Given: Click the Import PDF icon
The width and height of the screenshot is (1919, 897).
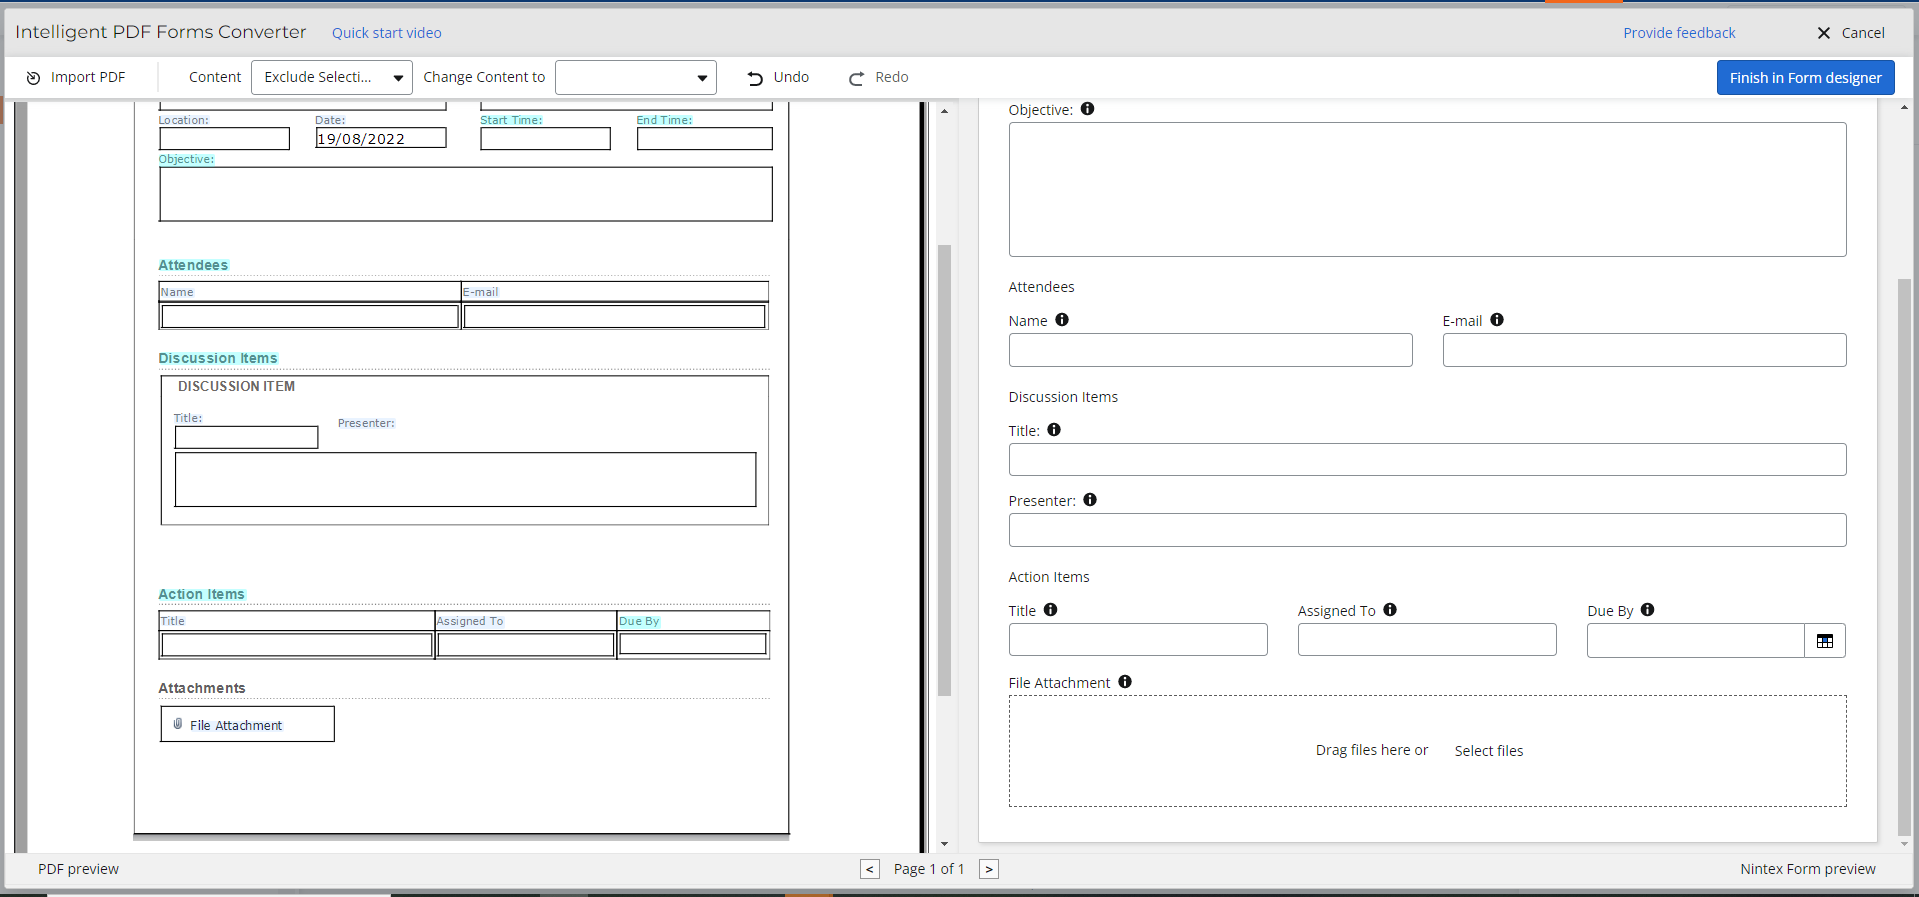Looking at the screenshot, I should coord(33,78).
